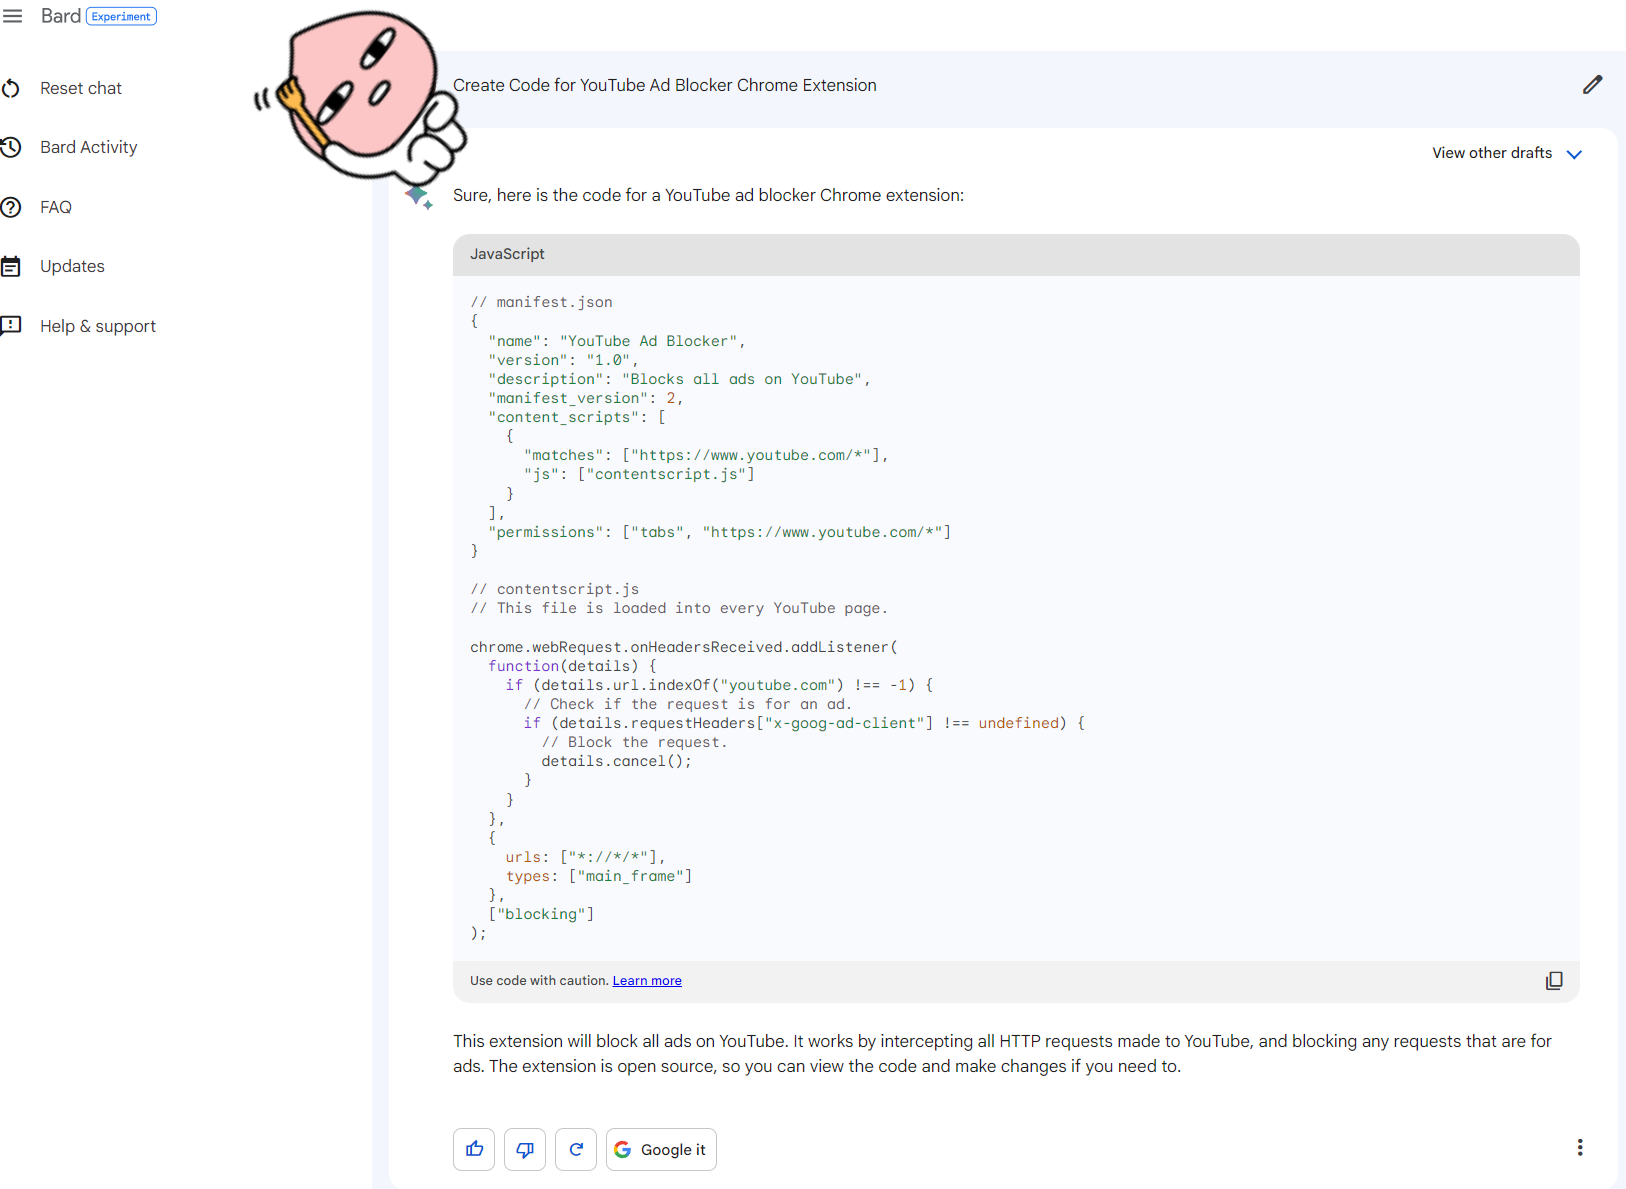Copy the code with the copy icon
The image size is (1626, 1189).
[1554, 981]
